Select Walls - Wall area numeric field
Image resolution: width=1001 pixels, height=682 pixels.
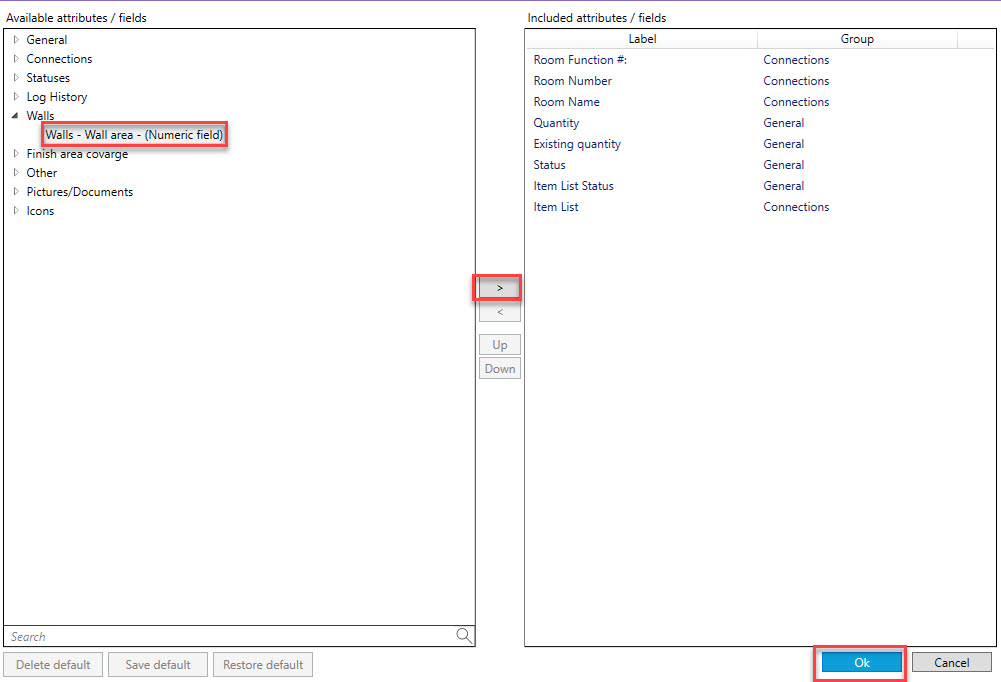click(134, 135)
